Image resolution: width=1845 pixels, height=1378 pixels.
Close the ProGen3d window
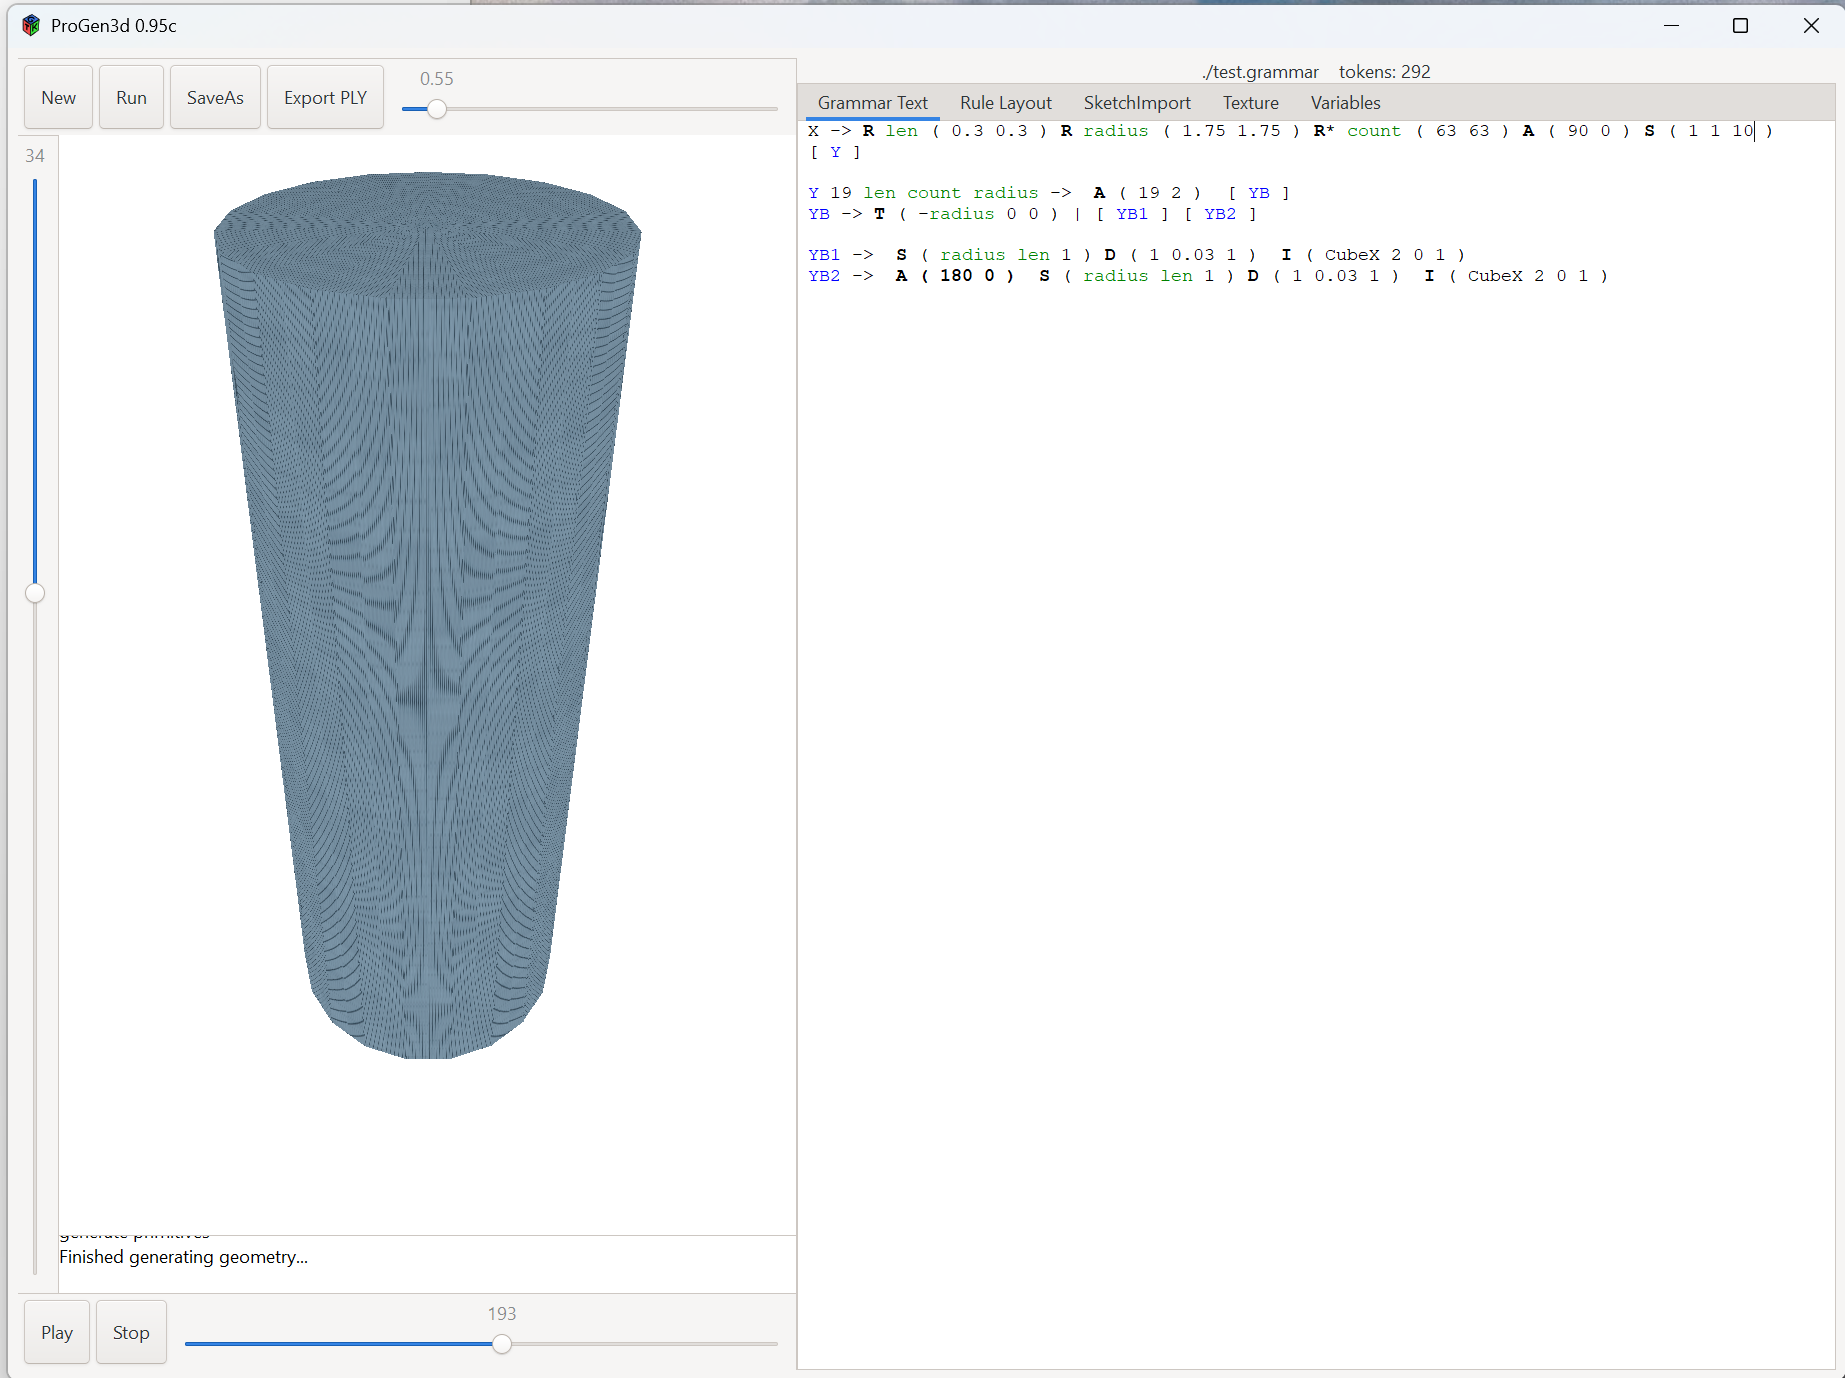pos(1811,26)
